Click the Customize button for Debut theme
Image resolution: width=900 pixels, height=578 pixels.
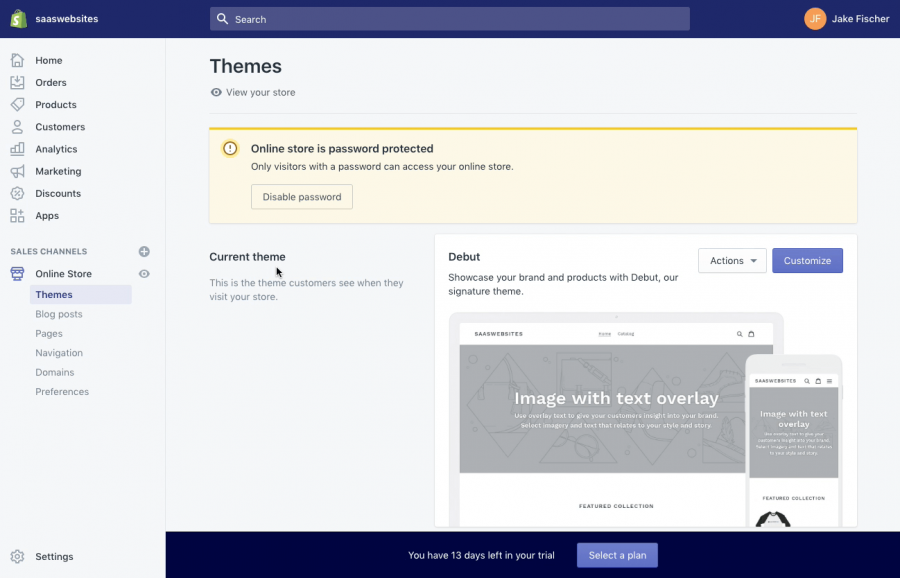(807, 260)
